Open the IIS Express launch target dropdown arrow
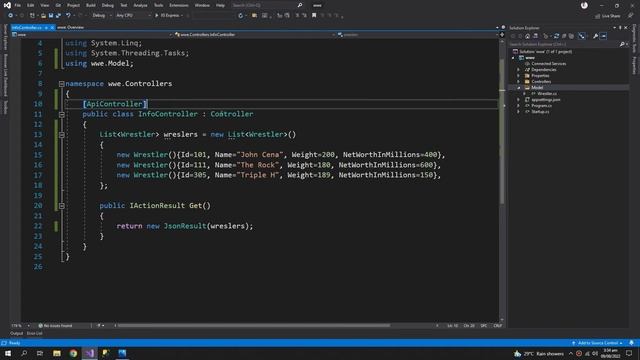The height and width of the screenshot is (360, 640). pyautogui.click(x=182, y=16)
